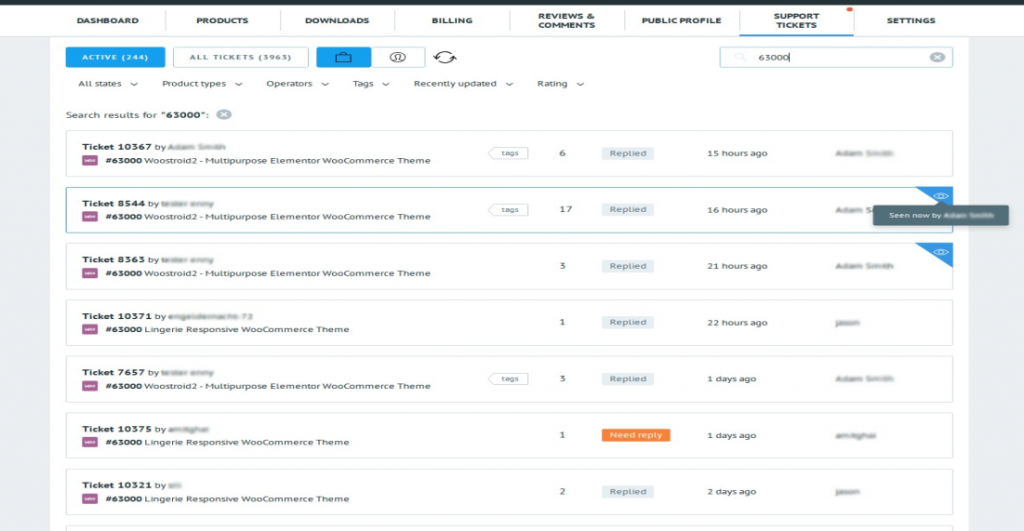Screen dimensions: 1024x531
Task: Clear the search field with X icon
Action: tap(937, 57)
